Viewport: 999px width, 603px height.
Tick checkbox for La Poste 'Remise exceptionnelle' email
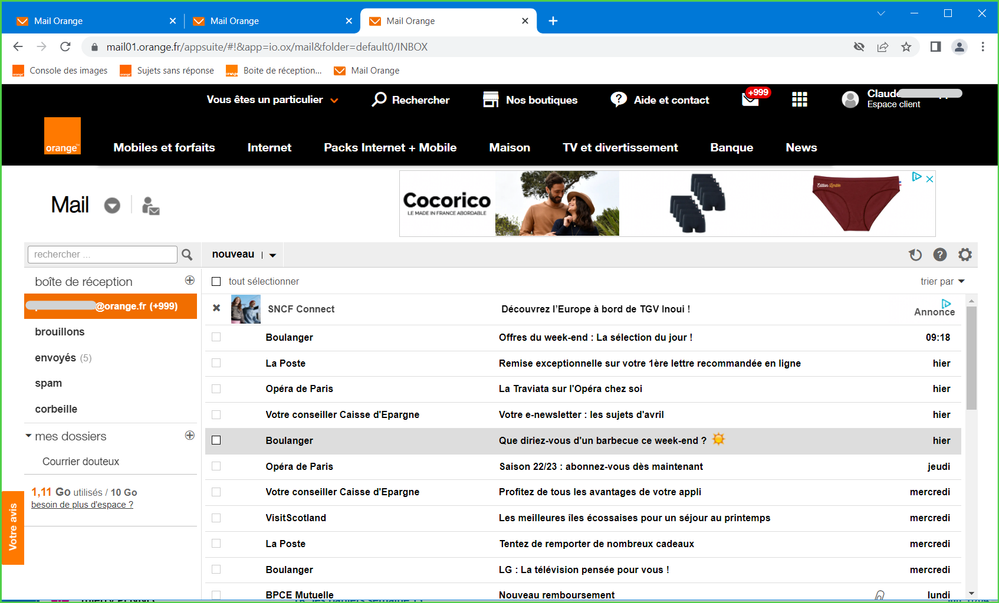pos(216,363)
